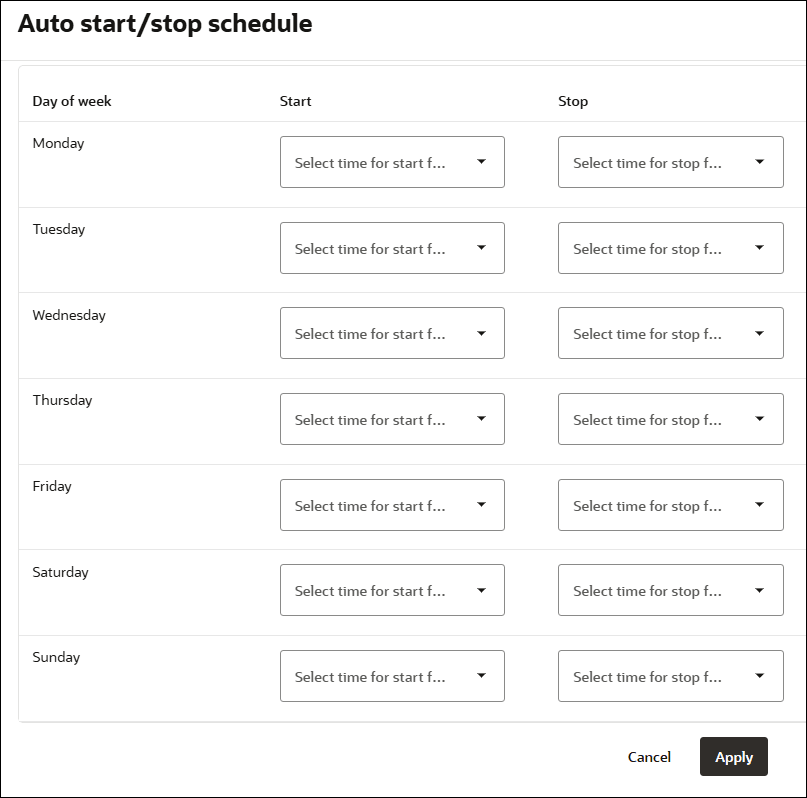Open the Friday stop time dropdown
807x798 pixels.
670,505
